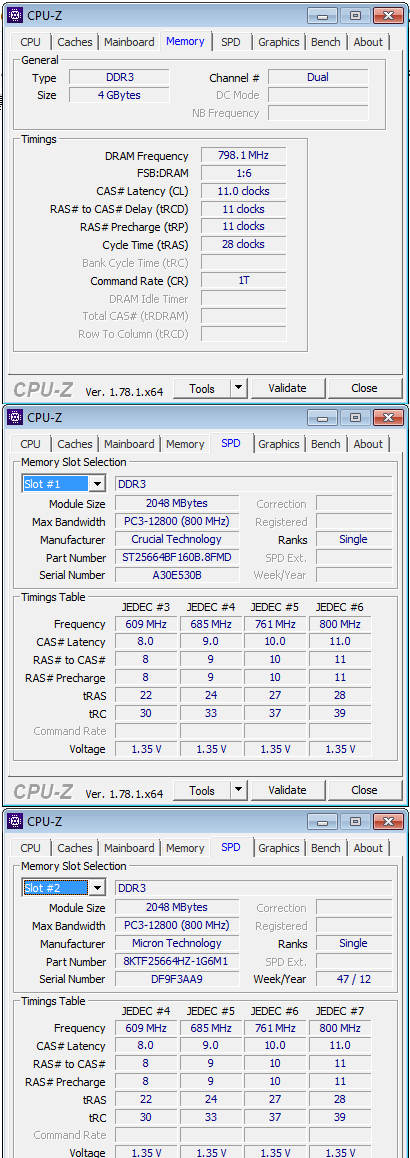Click Slot #1 Max Bandwidth PC3-12800 field
Image resolution: width=410 pixels, height=1158 pixels.
click(x=177, y=522)
